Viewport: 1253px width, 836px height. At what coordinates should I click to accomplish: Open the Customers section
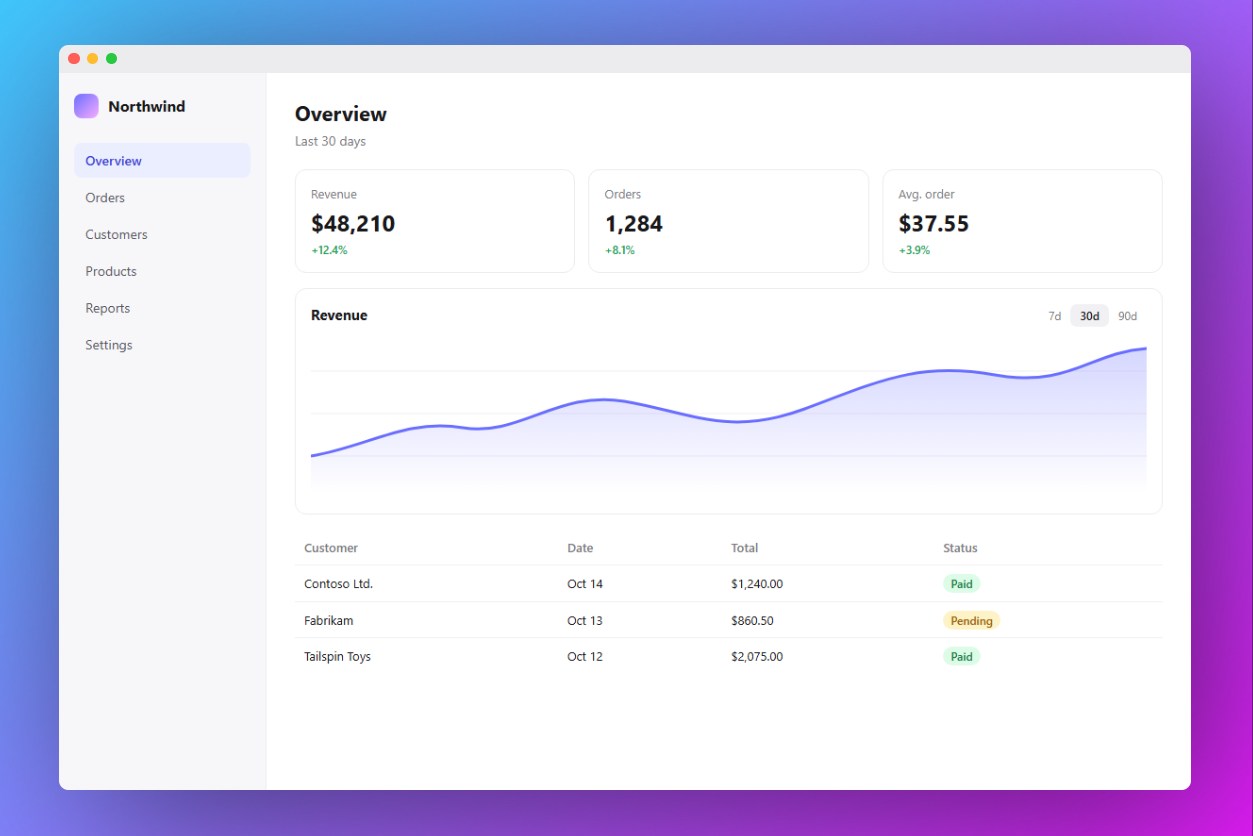[x=162, y=235]
